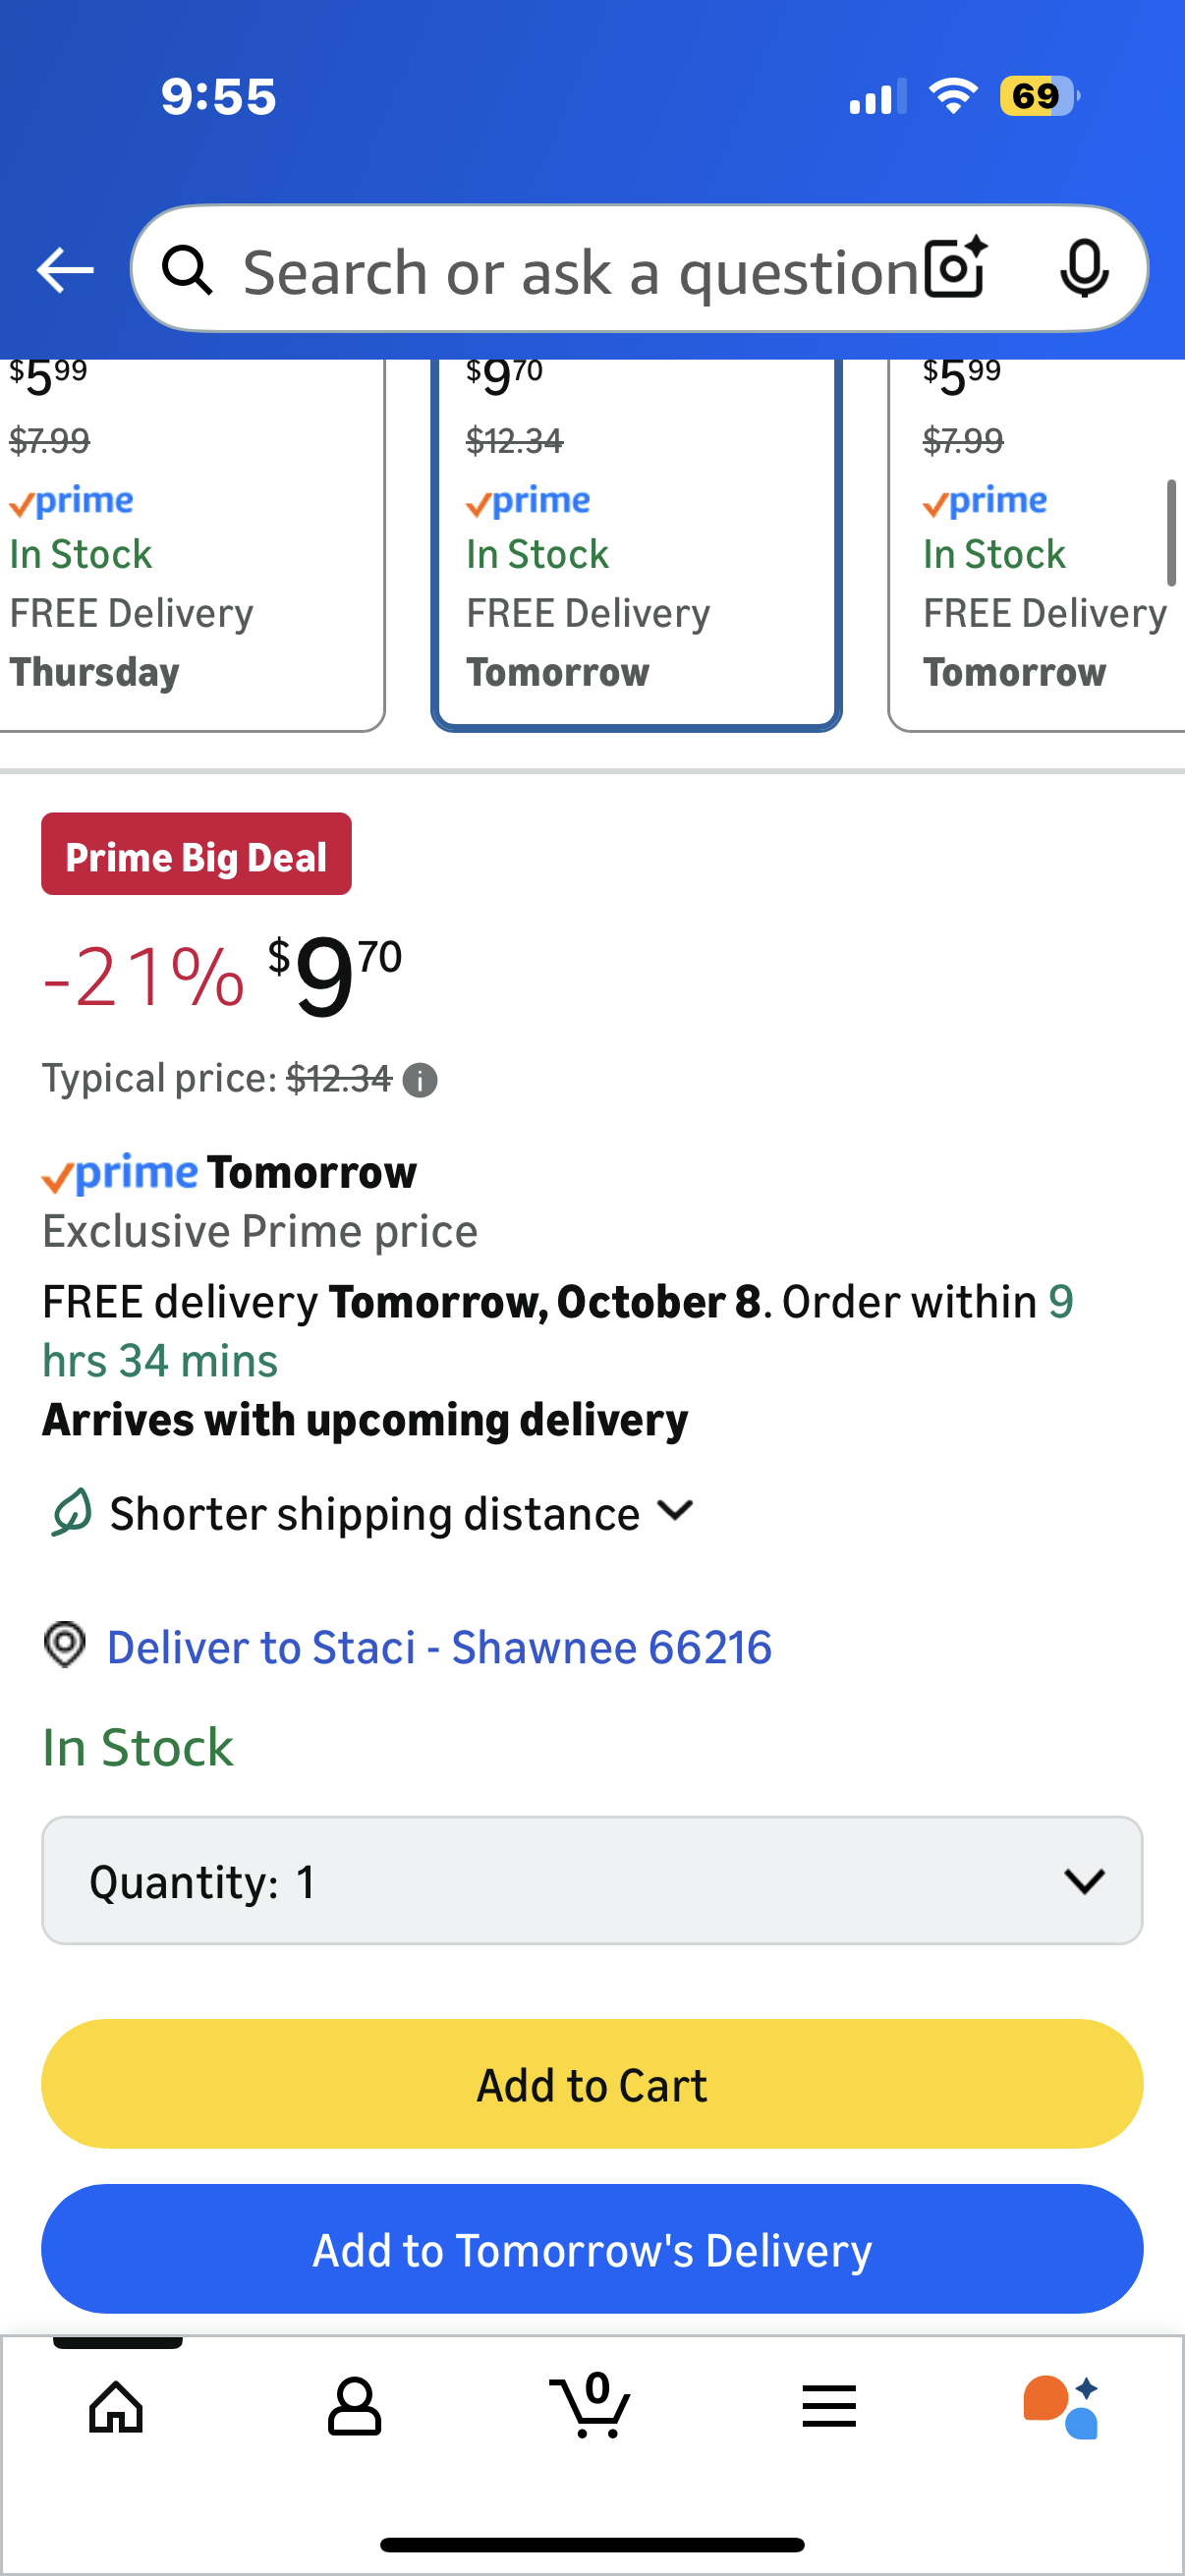
Task: Tap the Search or ask a question field
Action: 580,270
